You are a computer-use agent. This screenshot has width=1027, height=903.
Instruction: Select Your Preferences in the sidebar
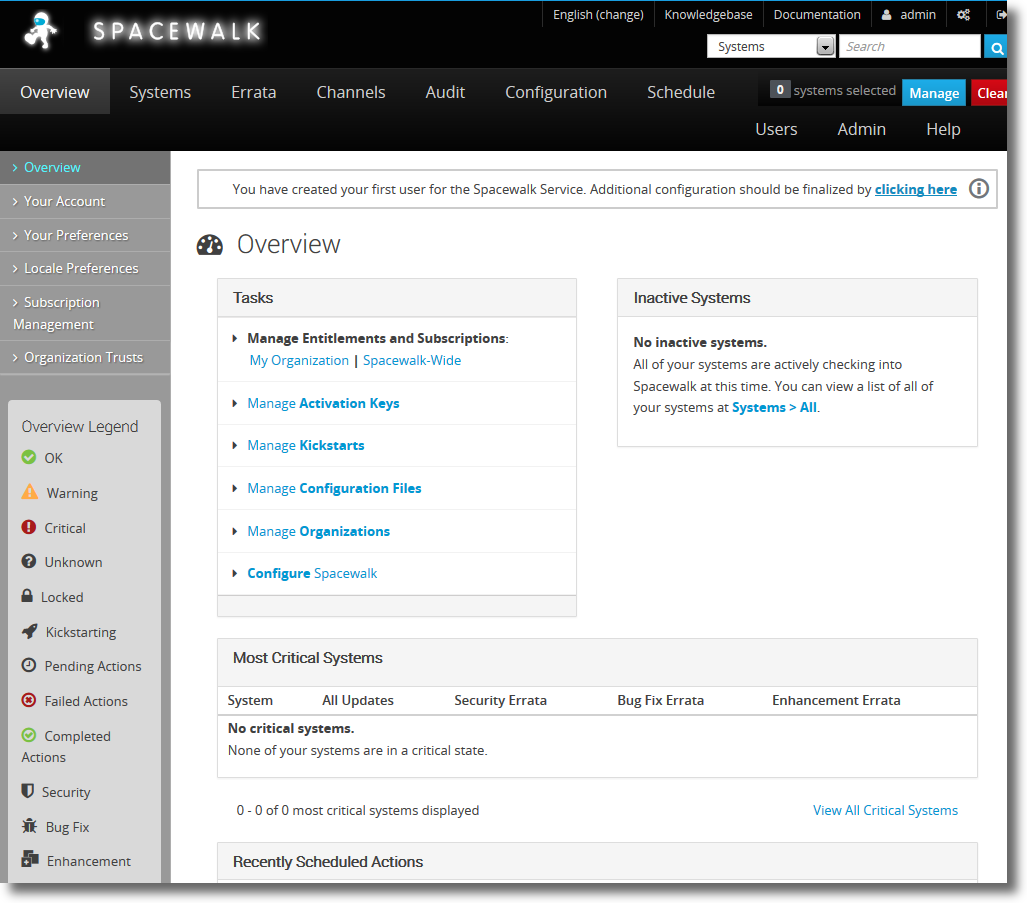click(x=85, y=235)
